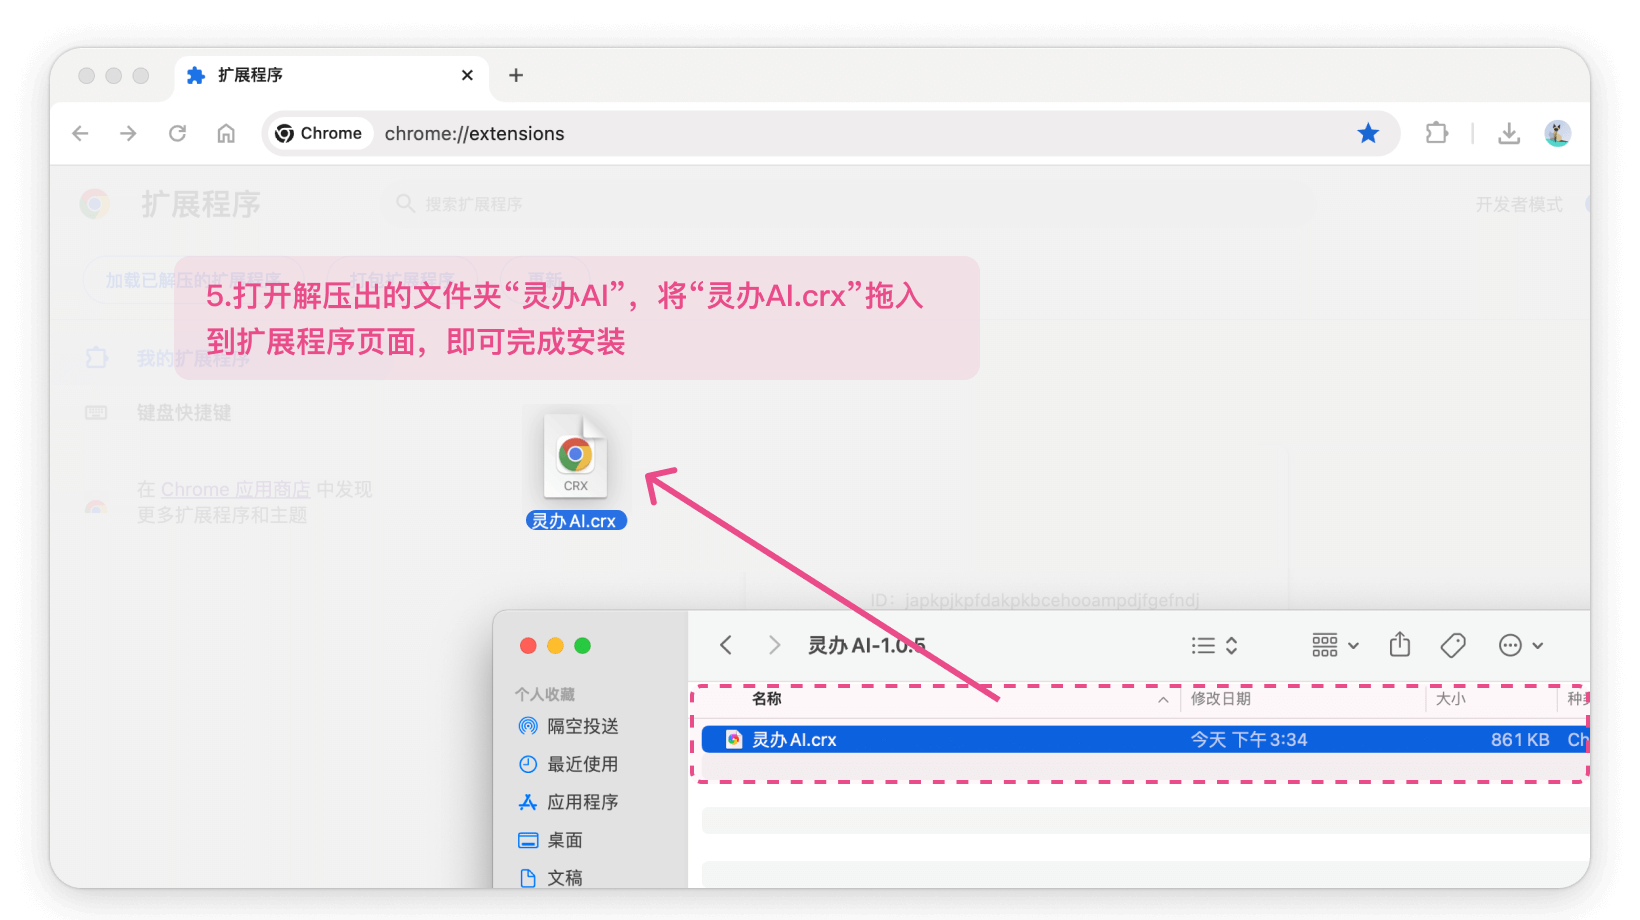Open 应用程序 in the Finder sidebar

click(568, 802)
